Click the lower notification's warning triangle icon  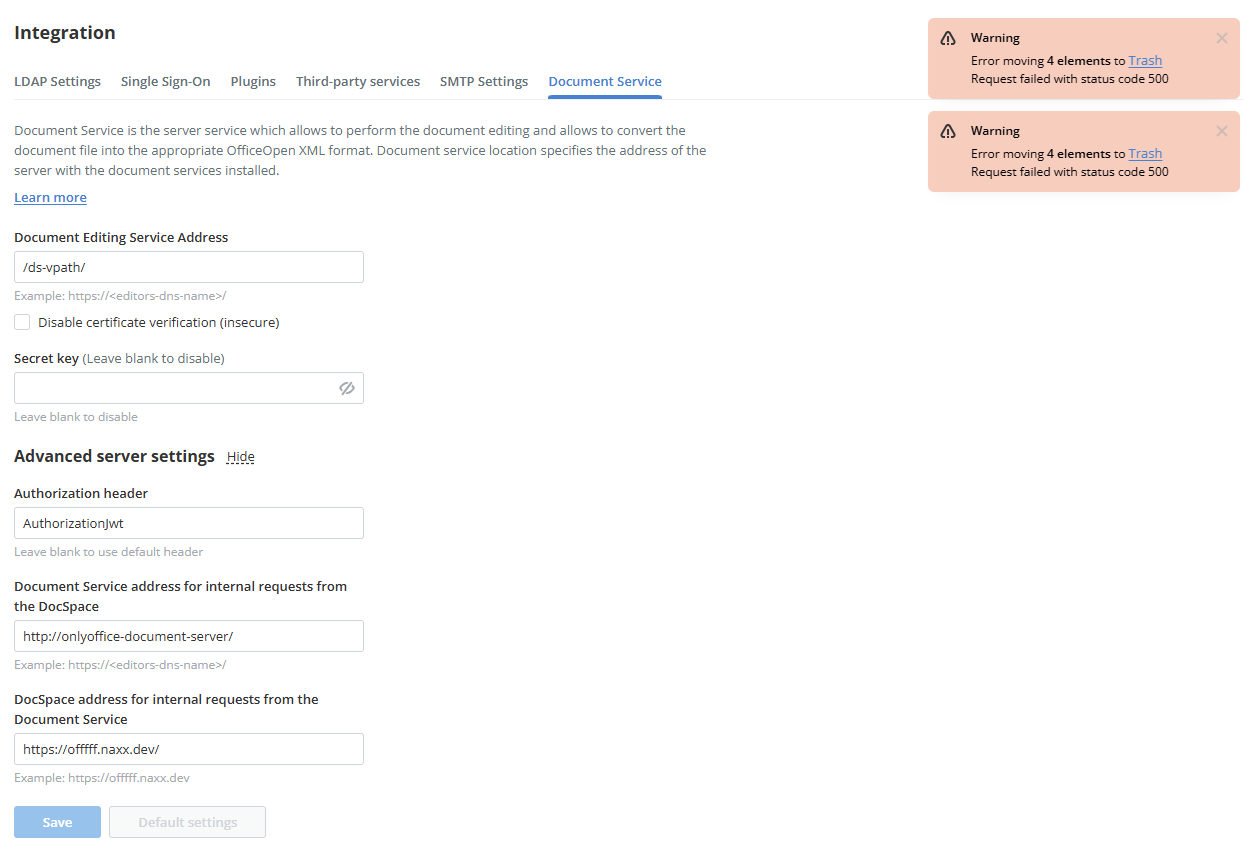click(x=948, y=131)
